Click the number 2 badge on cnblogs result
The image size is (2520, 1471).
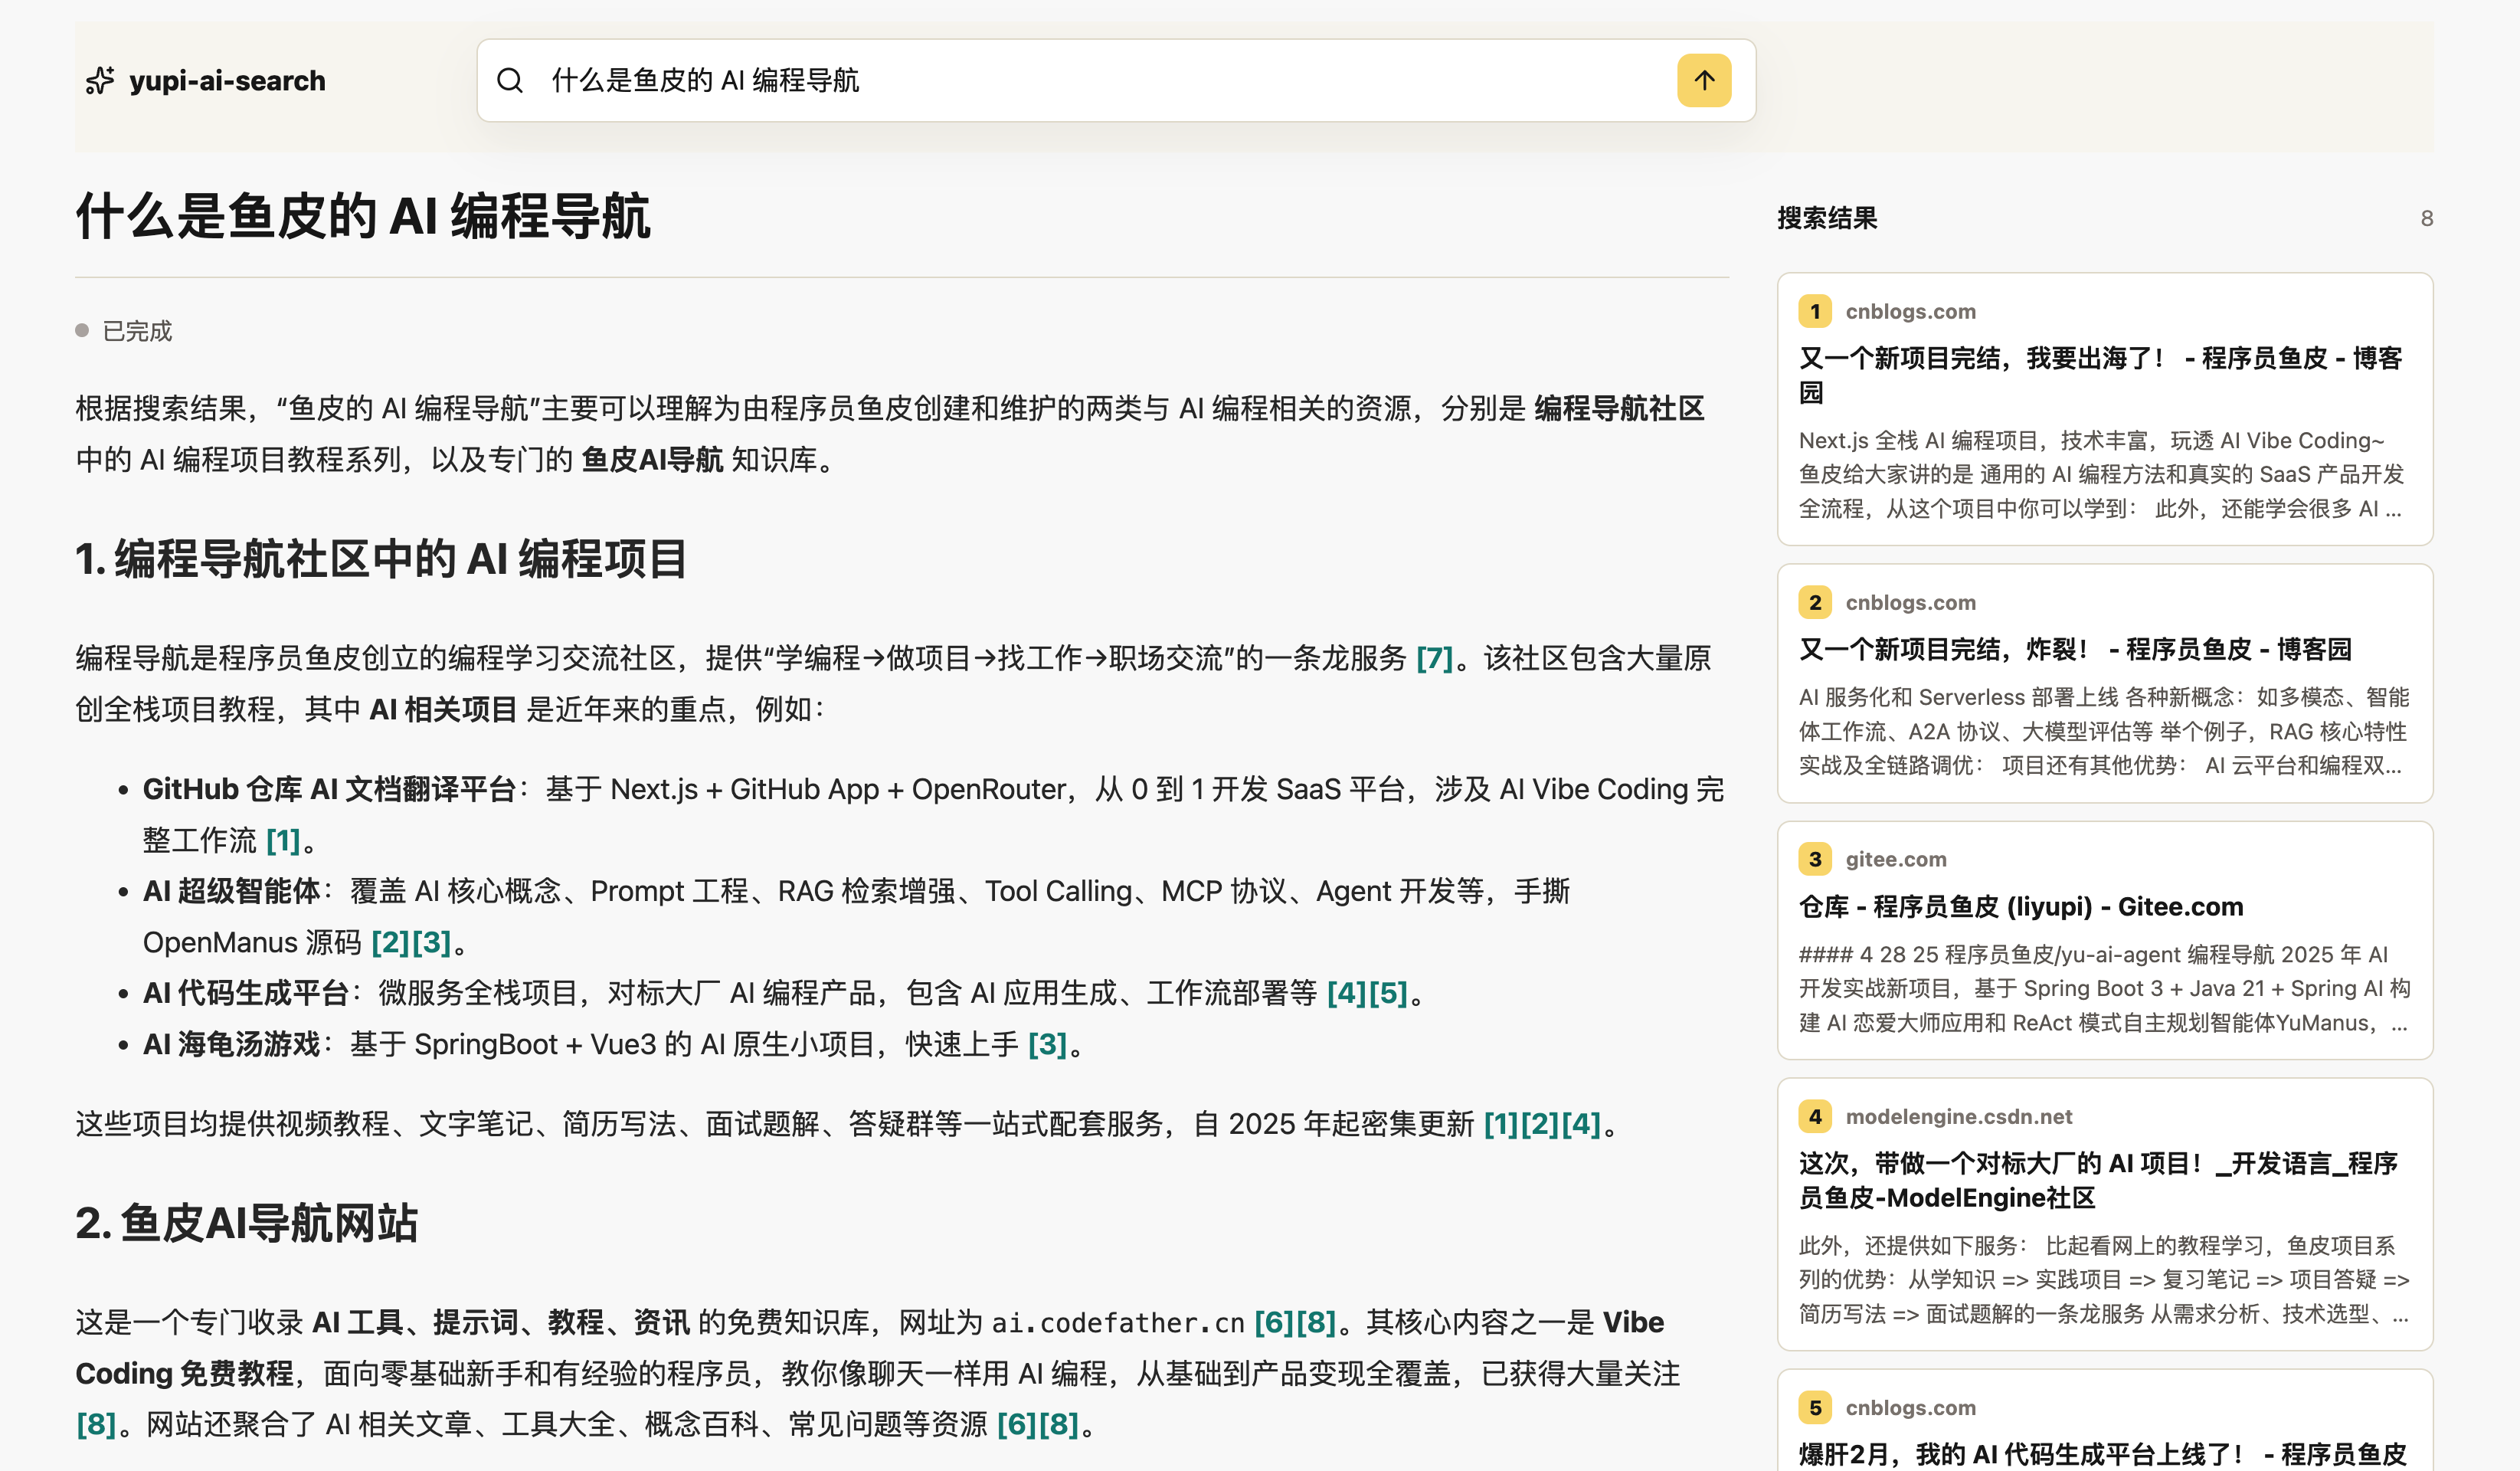click(1815, 602)
